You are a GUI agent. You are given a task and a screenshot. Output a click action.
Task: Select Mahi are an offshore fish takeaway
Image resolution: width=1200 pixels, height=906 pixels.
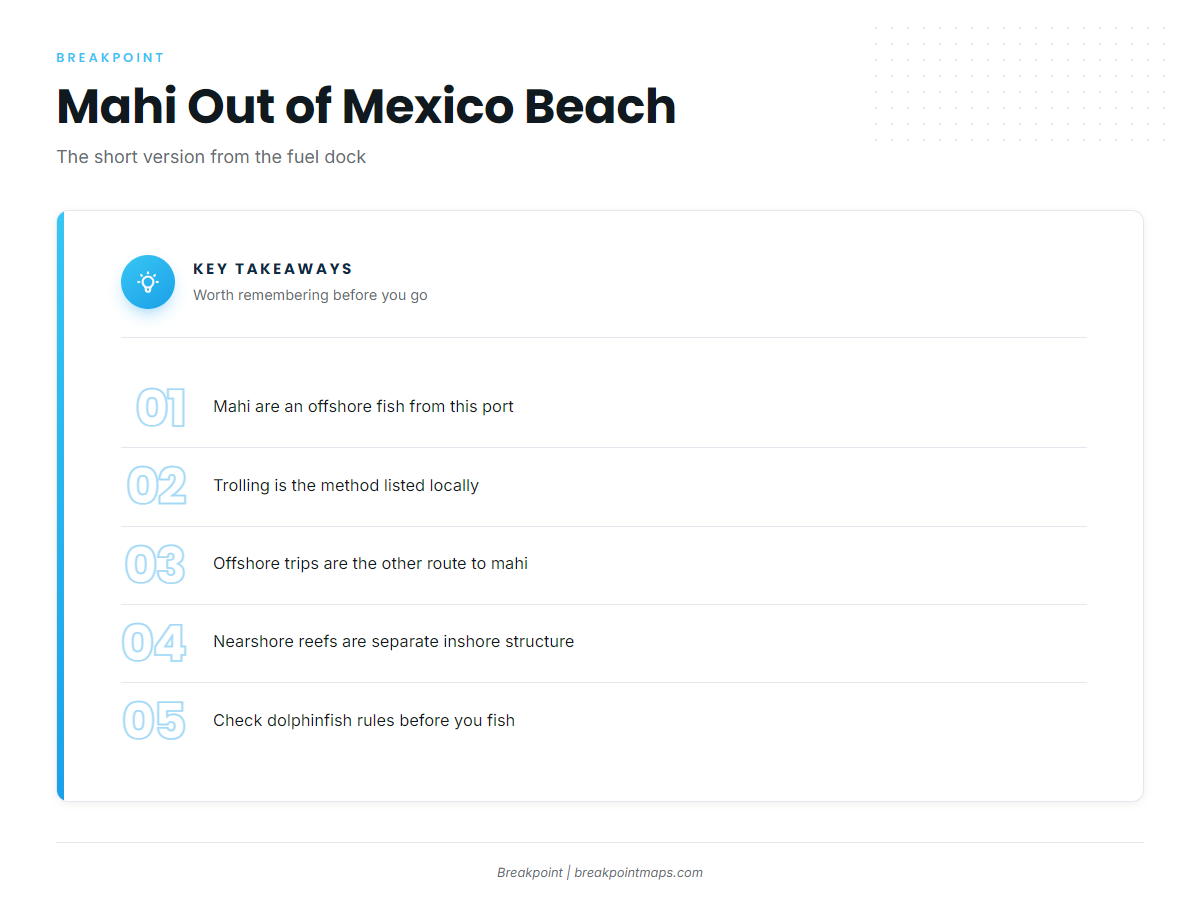click(x=363, y=407)
